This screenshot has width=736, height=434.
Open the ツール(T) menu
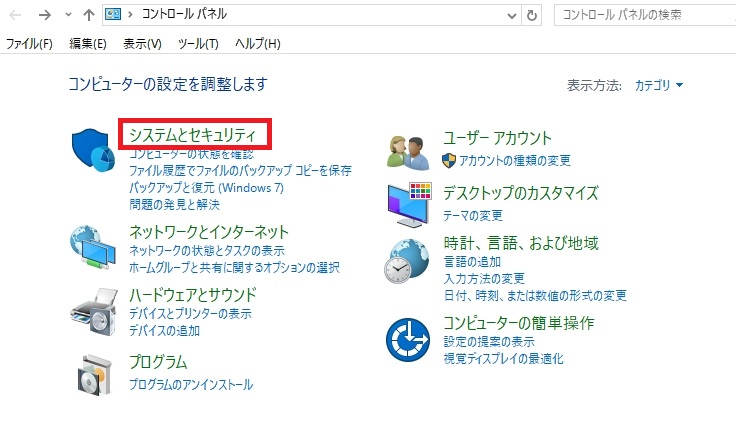198,44
